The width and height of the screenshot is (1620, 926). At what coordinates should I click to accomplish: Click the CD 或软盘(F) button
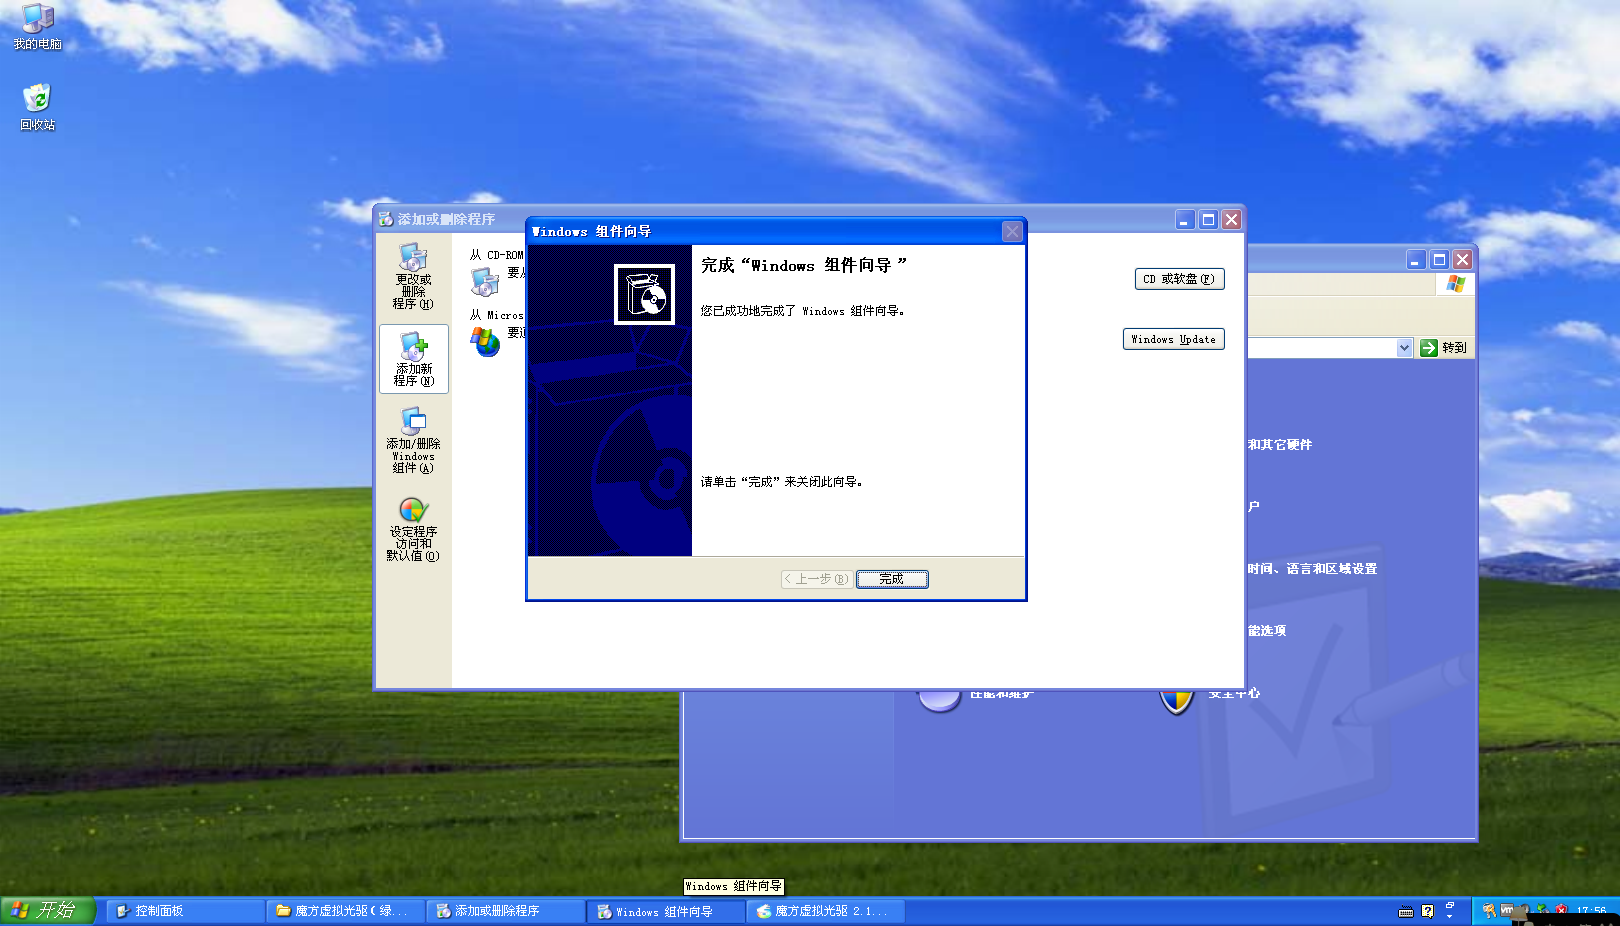1178,279
